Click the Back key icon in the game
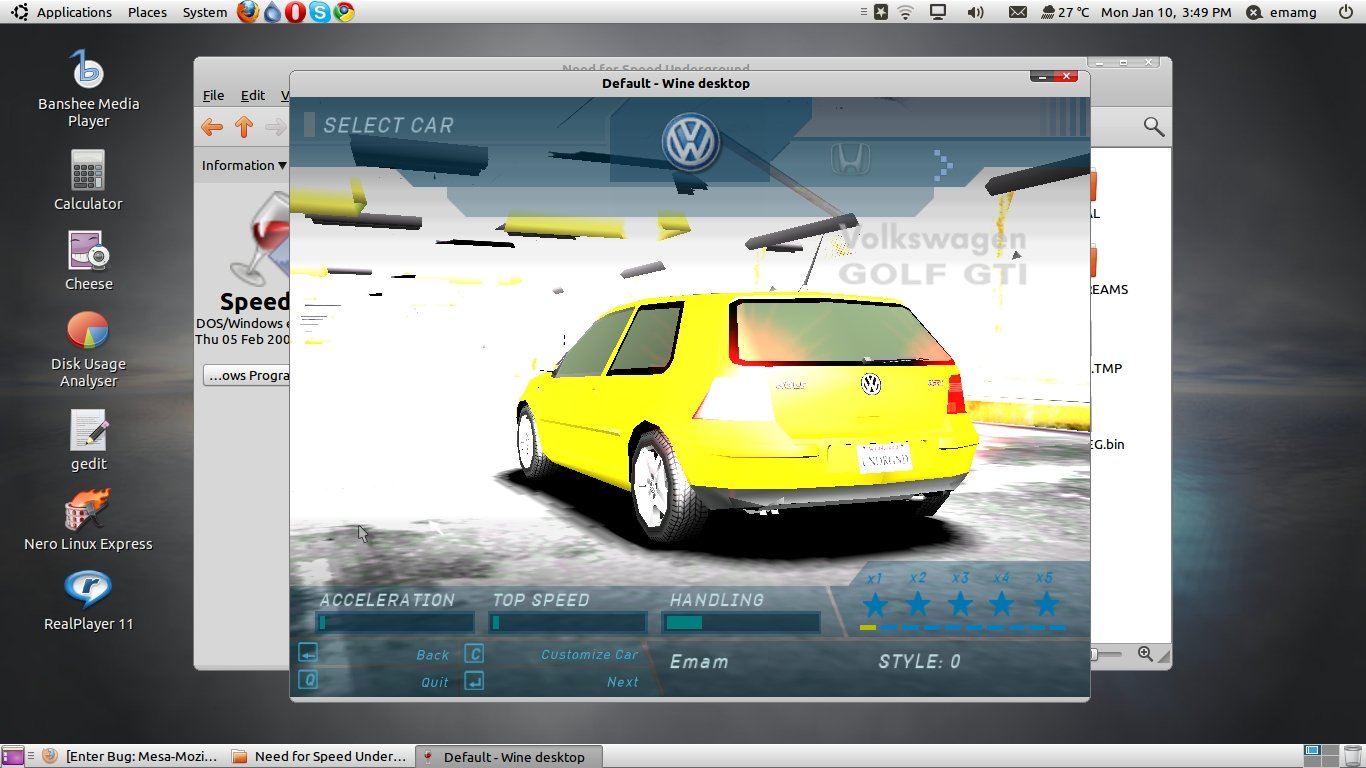 (x=308, y=654)
